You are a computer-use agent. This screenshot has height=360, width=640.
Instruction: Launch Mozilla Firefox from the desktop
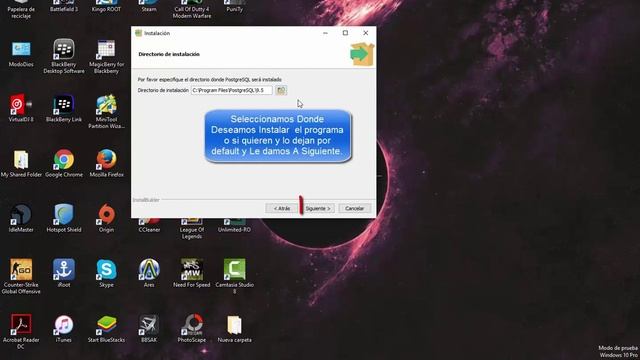tap(106, 163)
